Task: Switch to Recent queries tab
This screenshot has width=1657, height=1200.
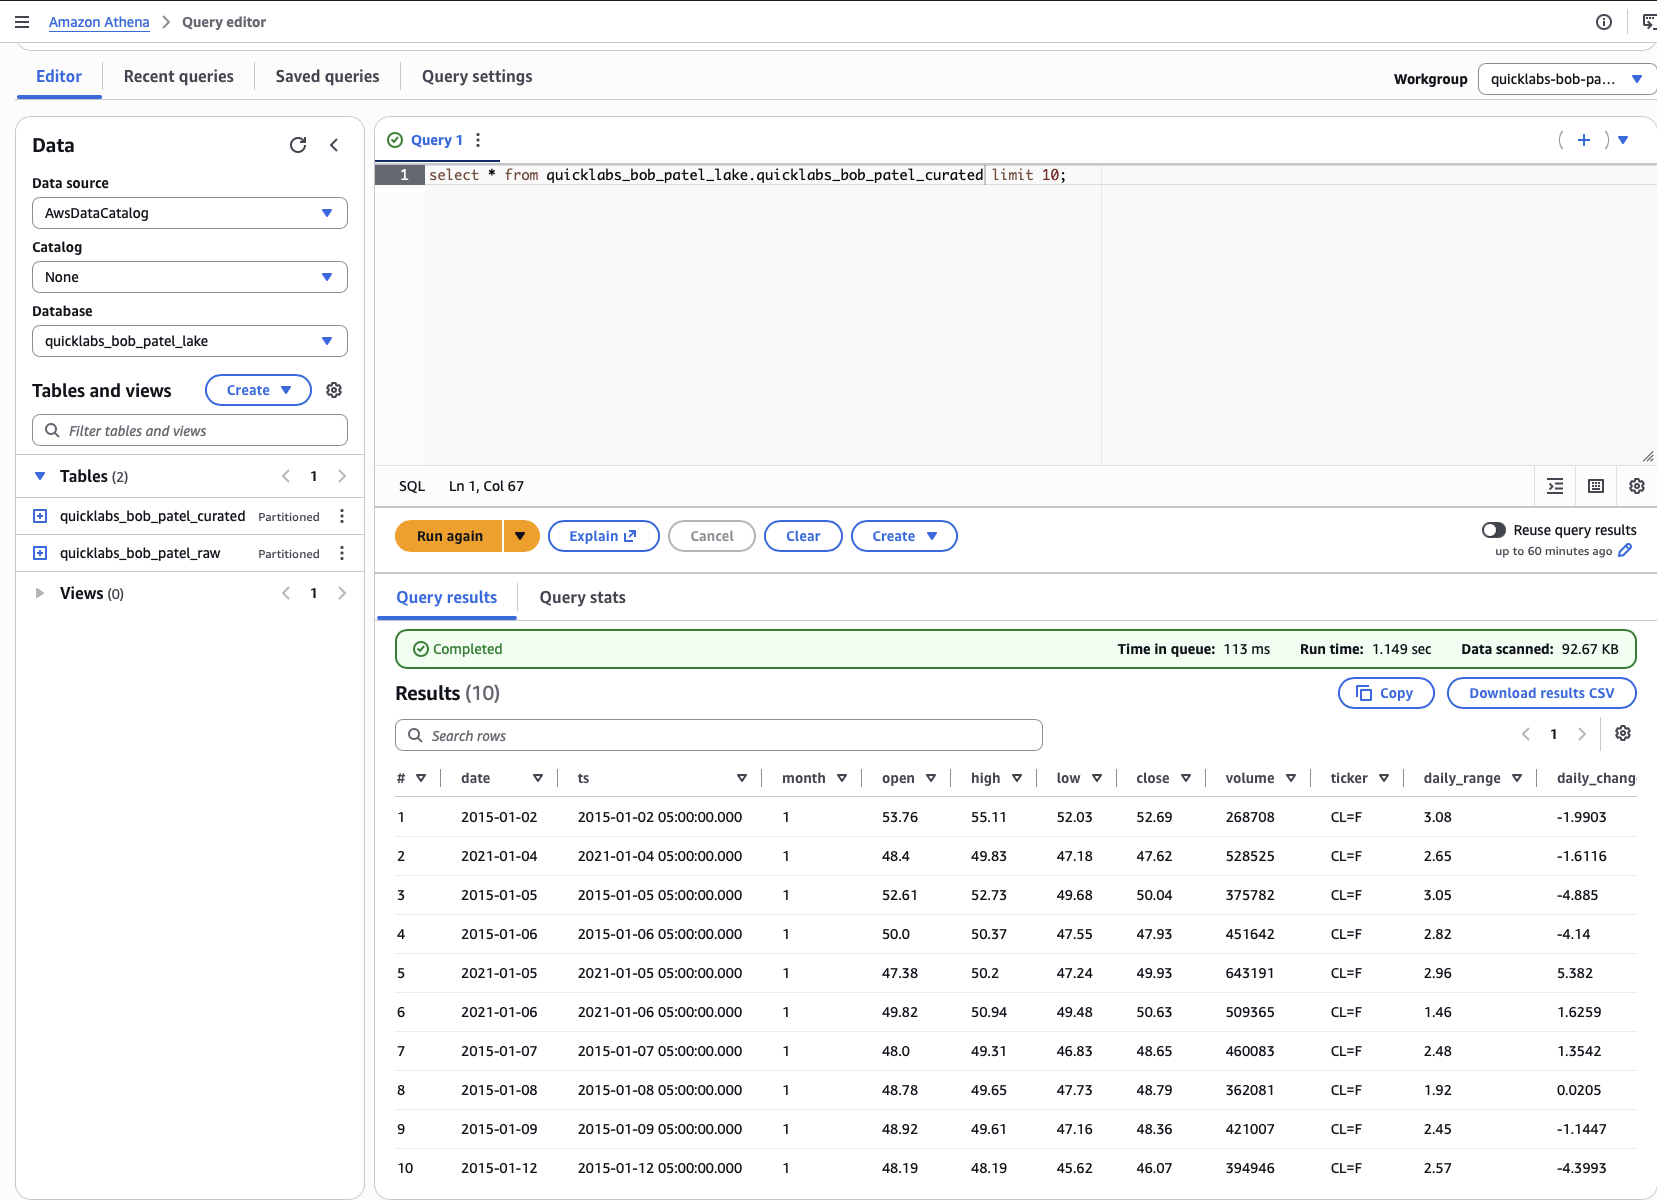Action: 179,76
